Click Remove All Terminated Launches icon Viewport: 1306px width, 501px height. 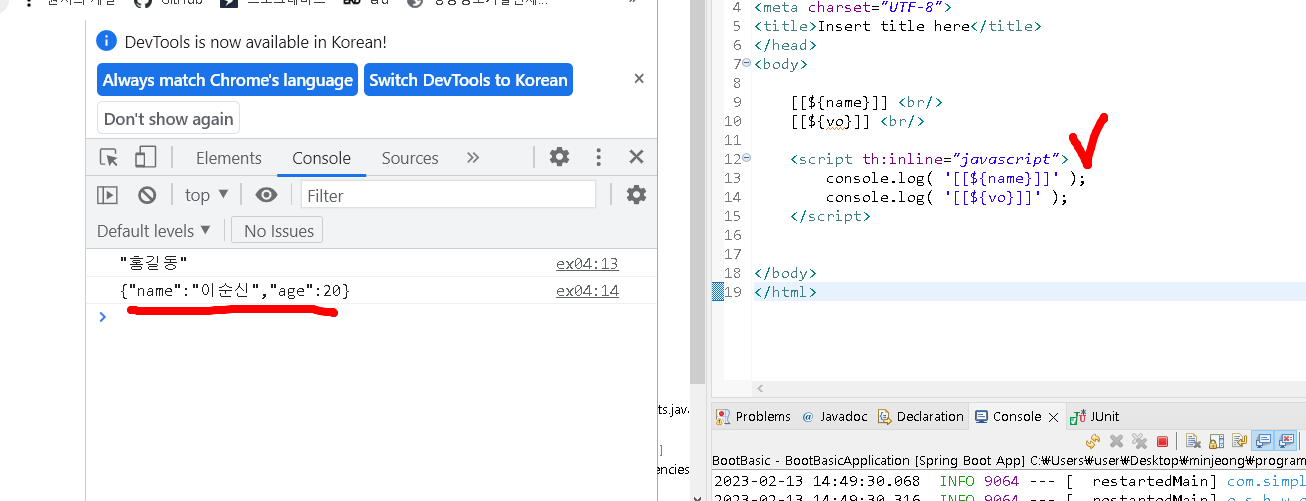tap(1140, 441)
